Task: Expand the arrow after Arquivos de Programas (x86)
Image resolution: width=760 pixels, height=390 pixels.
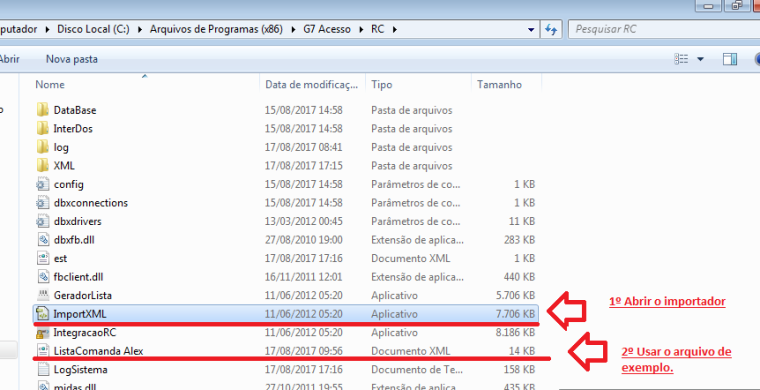Action: click(293, 29)
